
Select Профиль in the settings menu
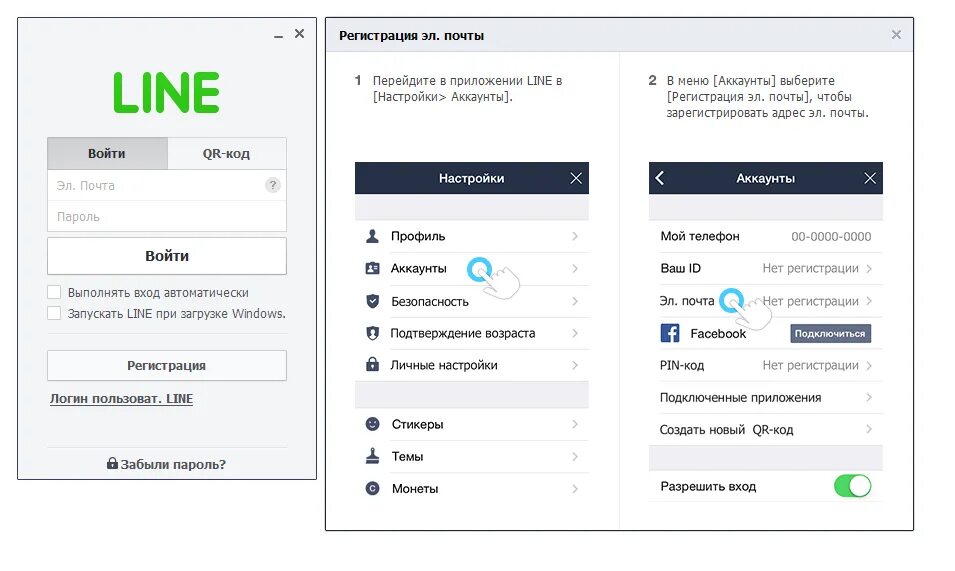coord(472,236)
